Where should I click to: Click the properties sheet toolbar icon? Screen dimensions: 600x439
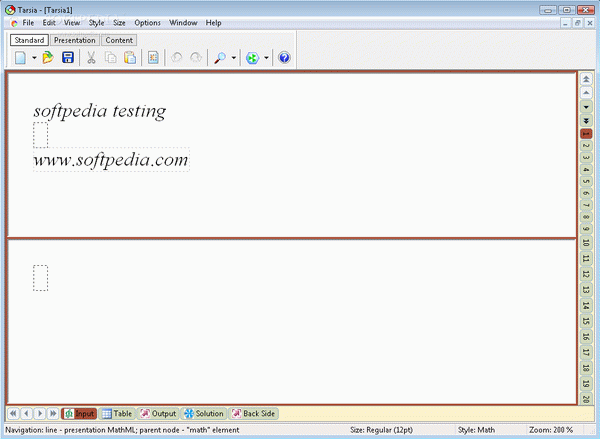pyautogui.click(x=153, y=58)
